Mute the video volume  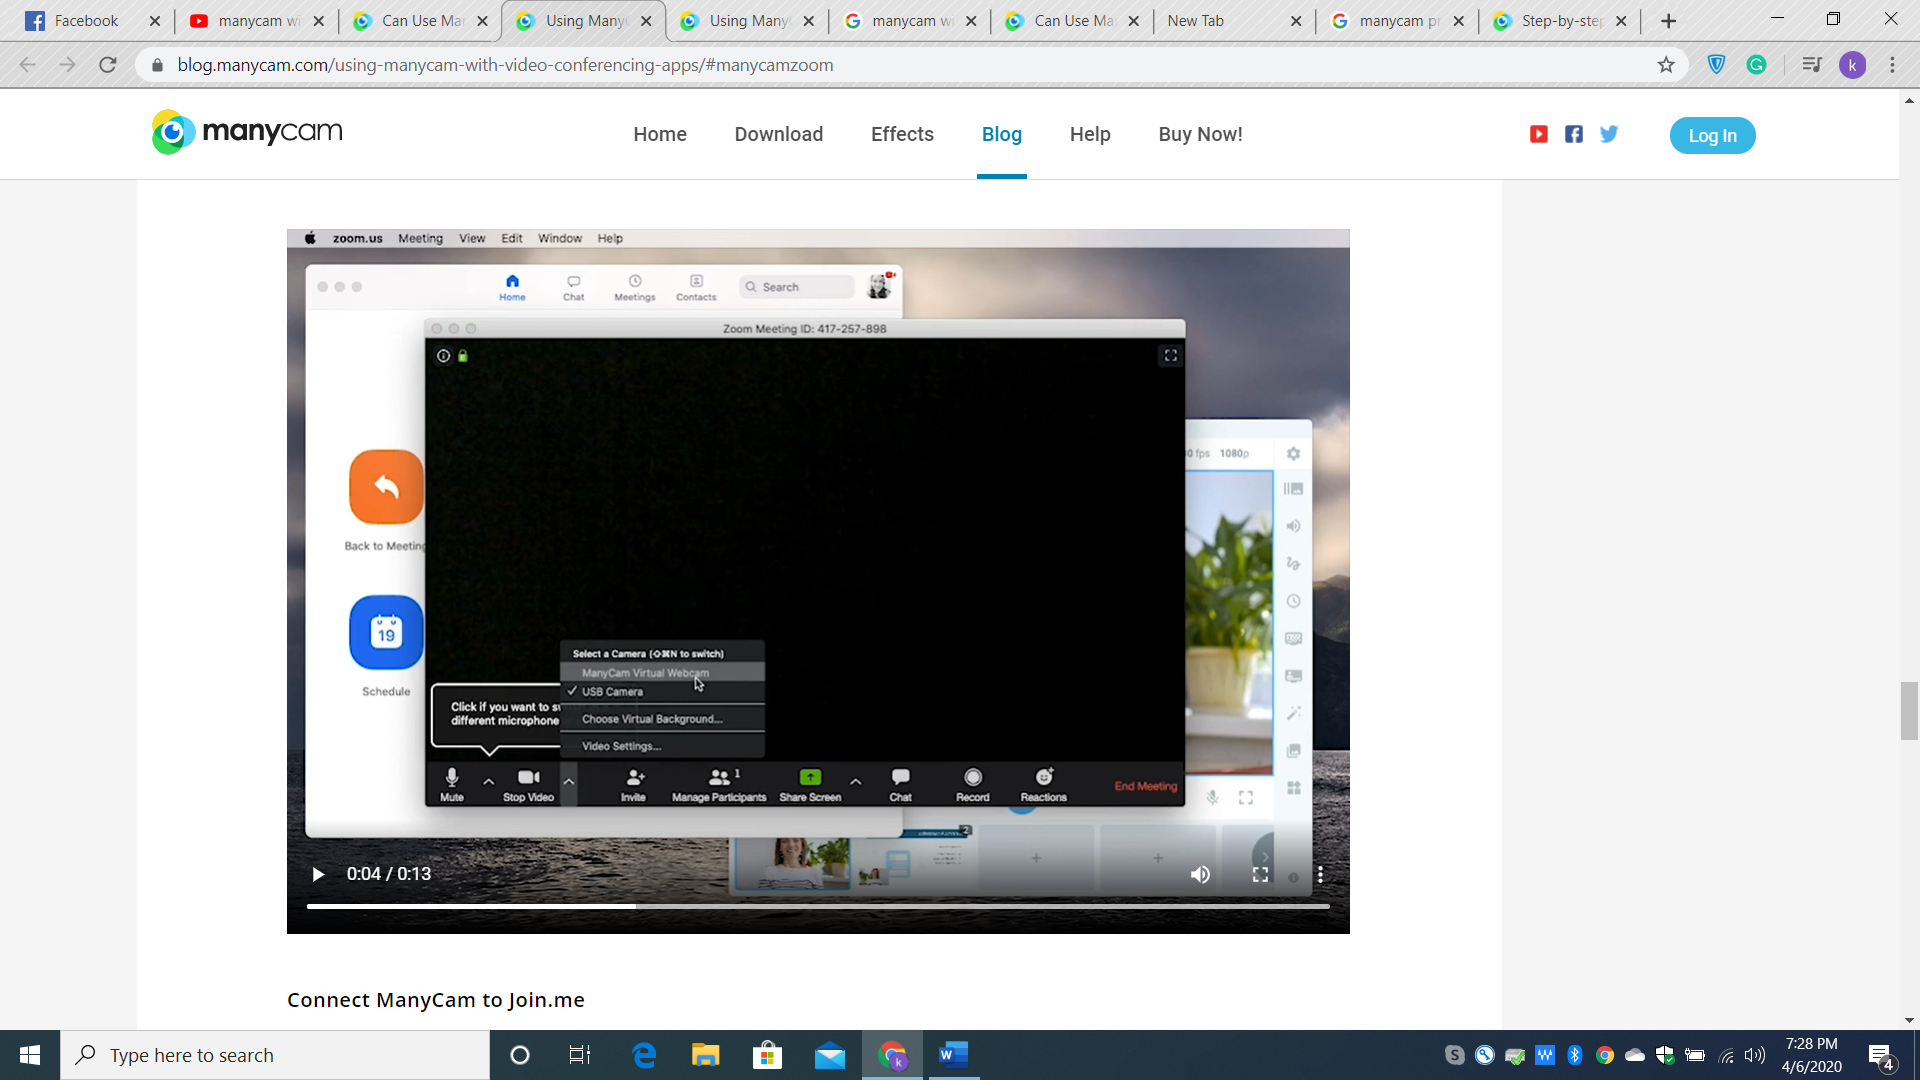pyautogui.click(x=1200, y=875)
